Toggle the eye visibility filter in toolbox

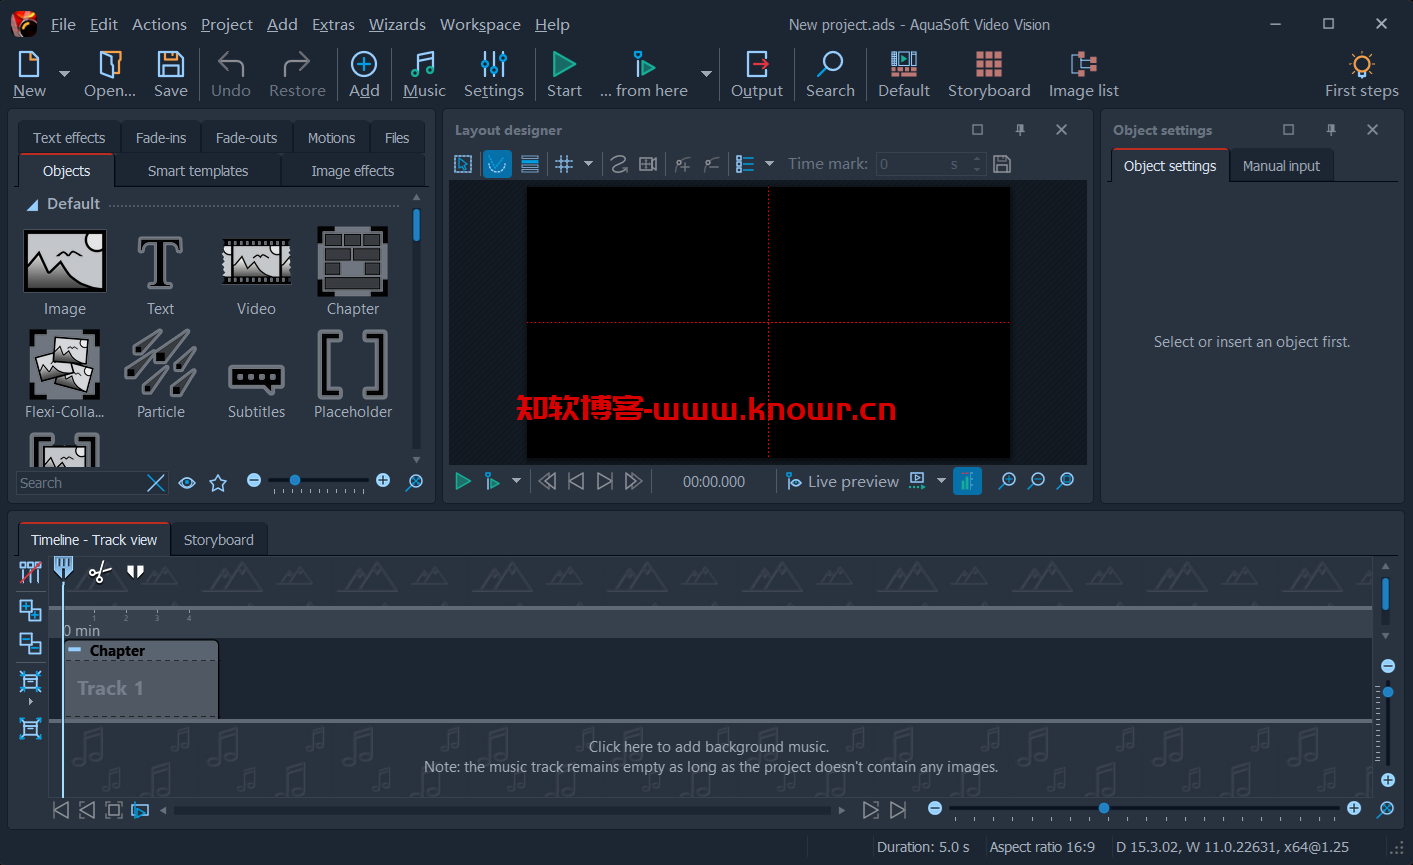tap(187, 483)
